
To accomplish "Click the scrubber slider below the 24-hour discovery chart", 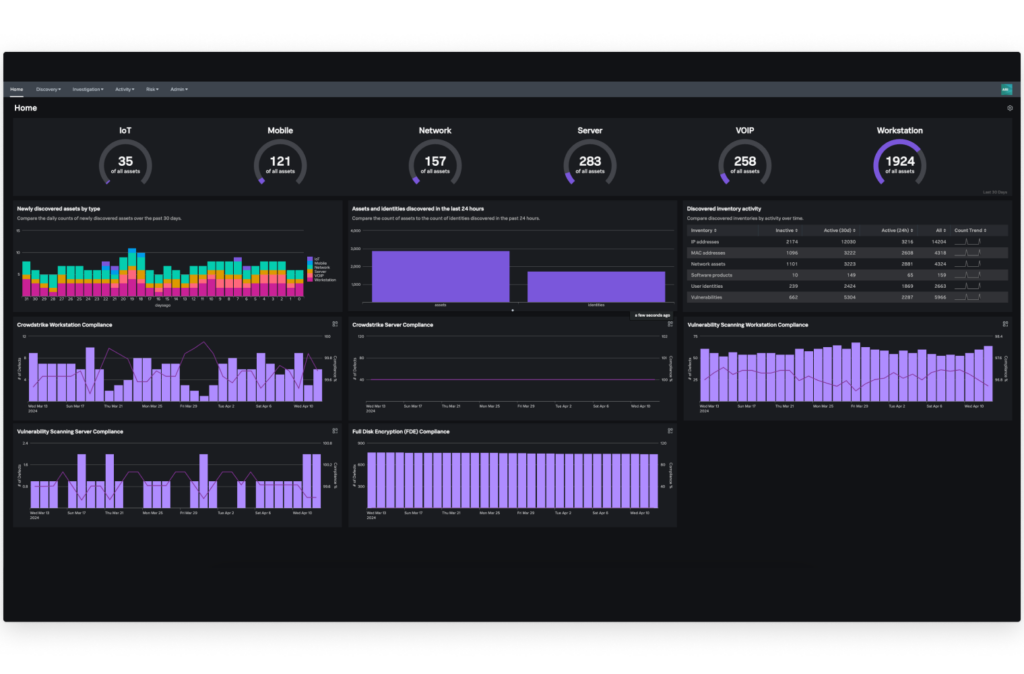I will [x=512, y=311].
